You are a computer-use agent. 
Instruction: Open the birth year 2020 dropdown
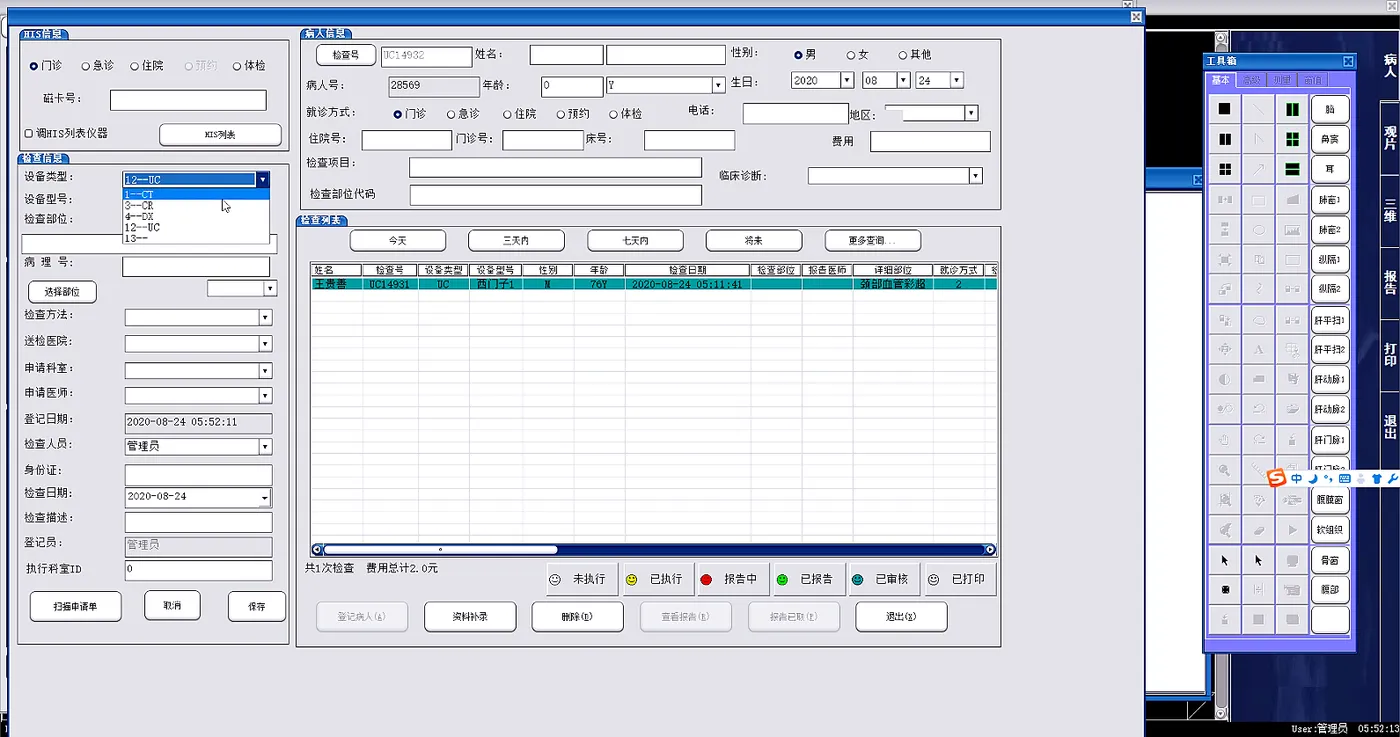click(x=847, y=80)
